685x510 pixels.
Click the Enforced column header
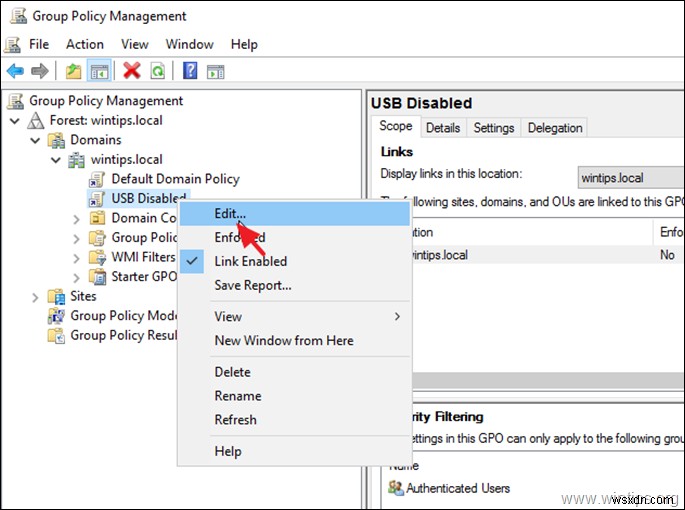pos(669,232)
